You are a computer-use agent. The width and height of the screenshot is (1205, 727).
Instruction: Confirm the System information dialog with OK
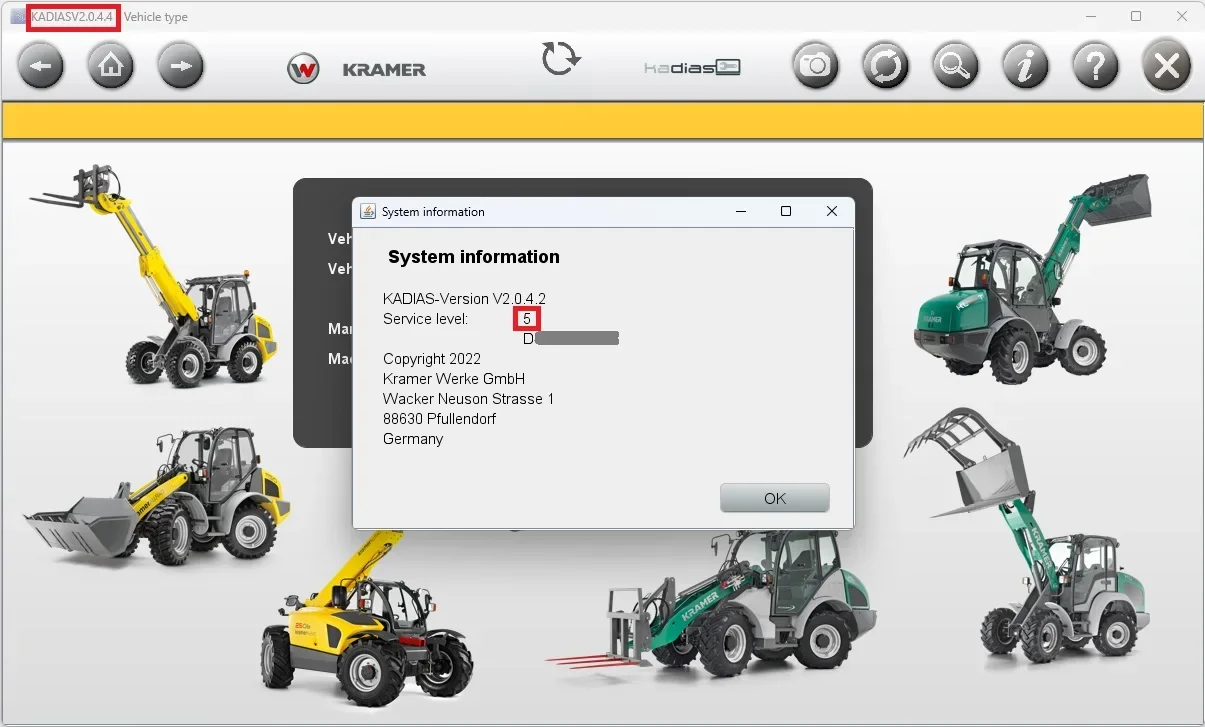(x=774, y=497)
